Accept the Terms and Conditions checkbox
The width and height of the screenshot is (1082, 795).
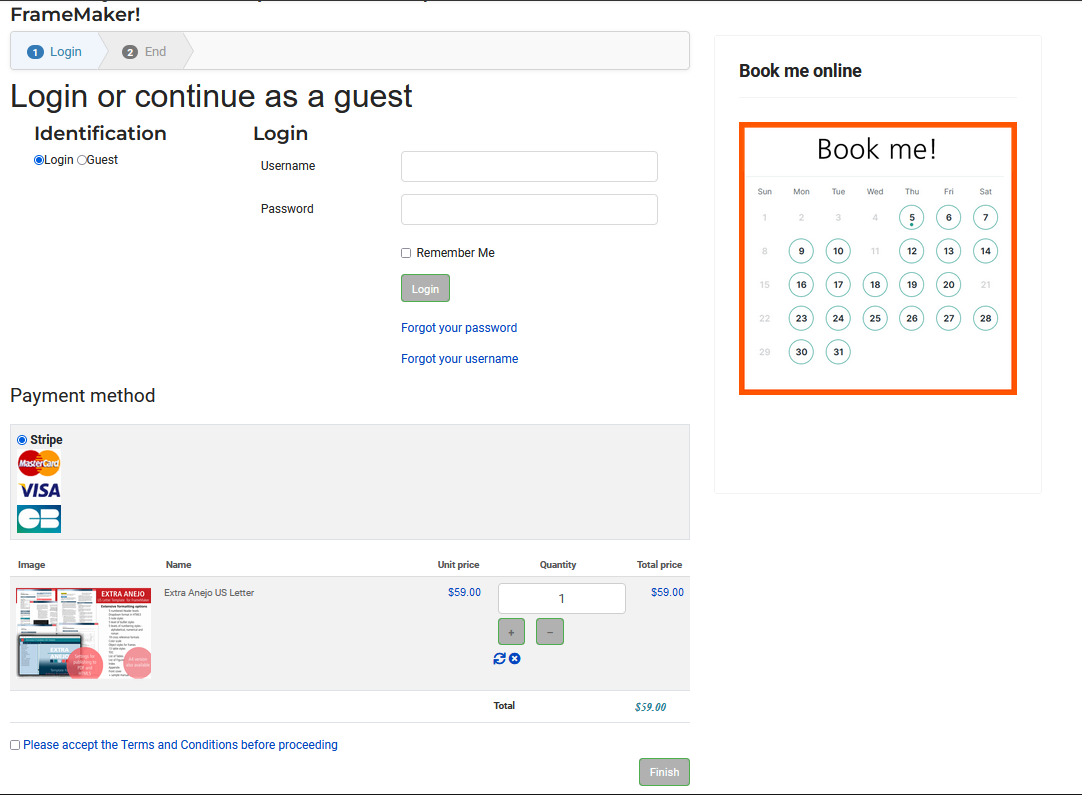15,745
